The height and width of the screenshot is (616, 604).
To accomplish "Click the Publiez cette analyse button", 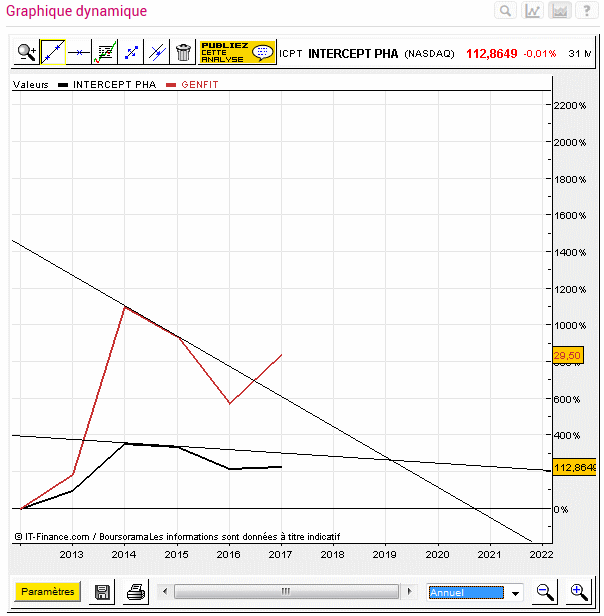I will pyautogui.click(x=237, y=52).
